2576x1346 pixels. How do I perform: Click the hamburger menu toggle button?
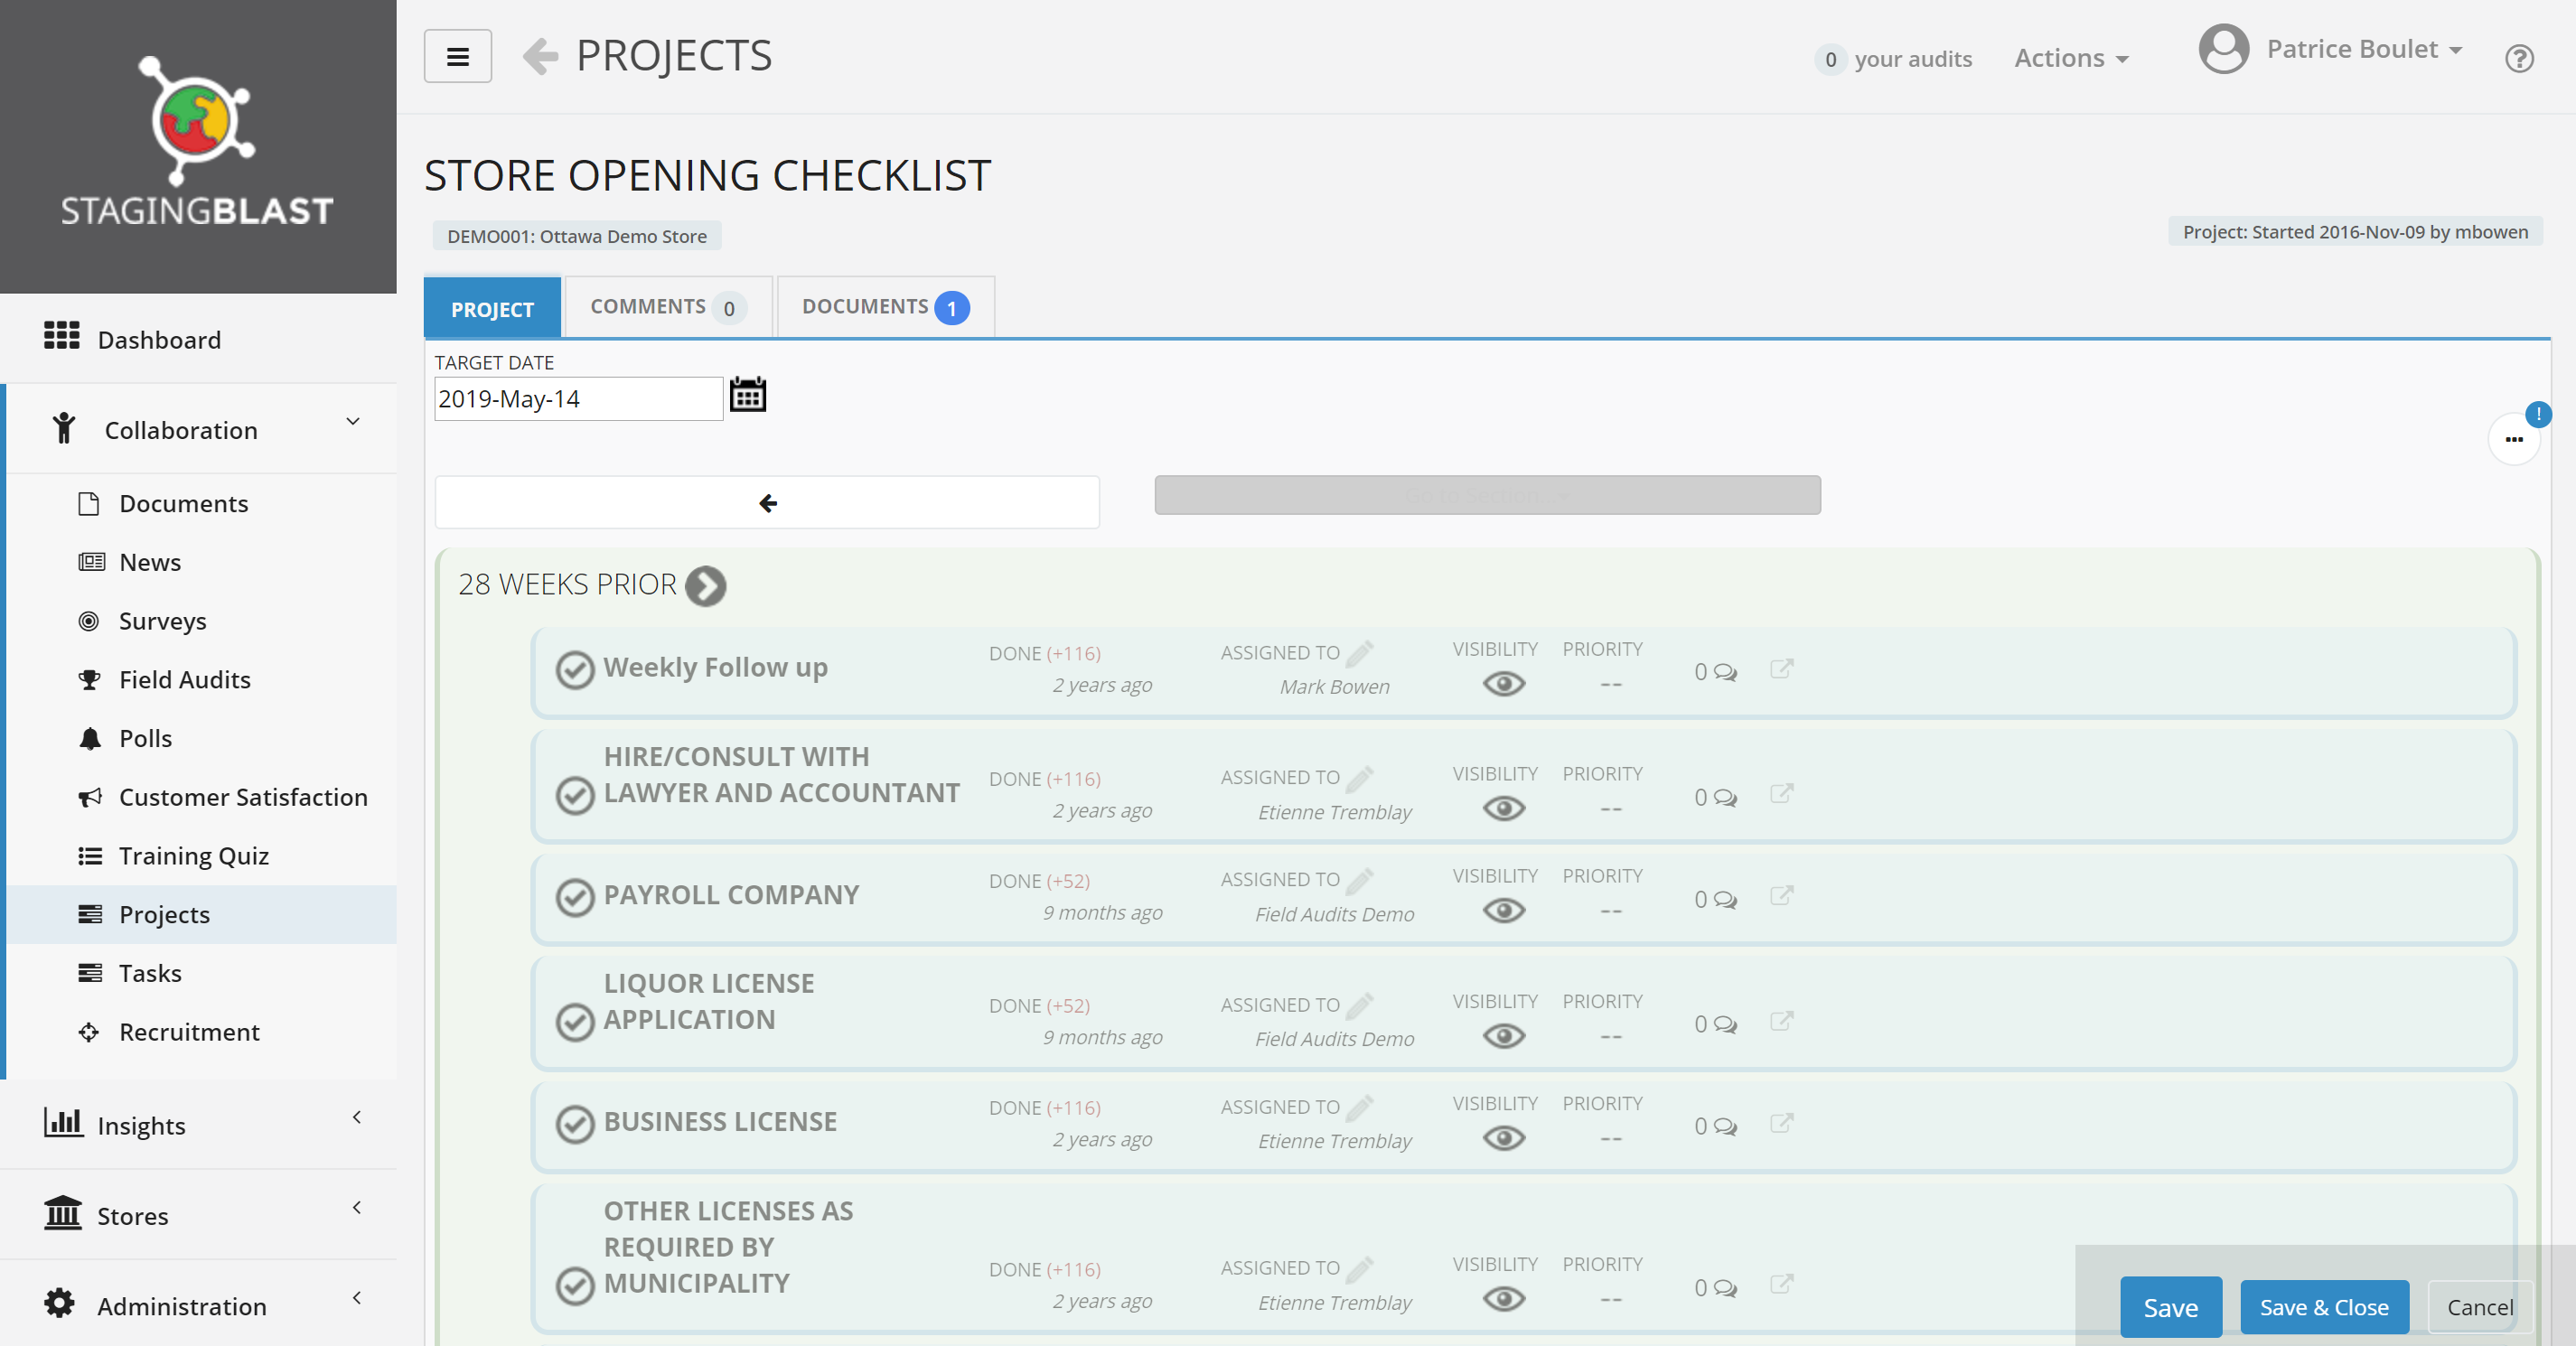point(457,56)
